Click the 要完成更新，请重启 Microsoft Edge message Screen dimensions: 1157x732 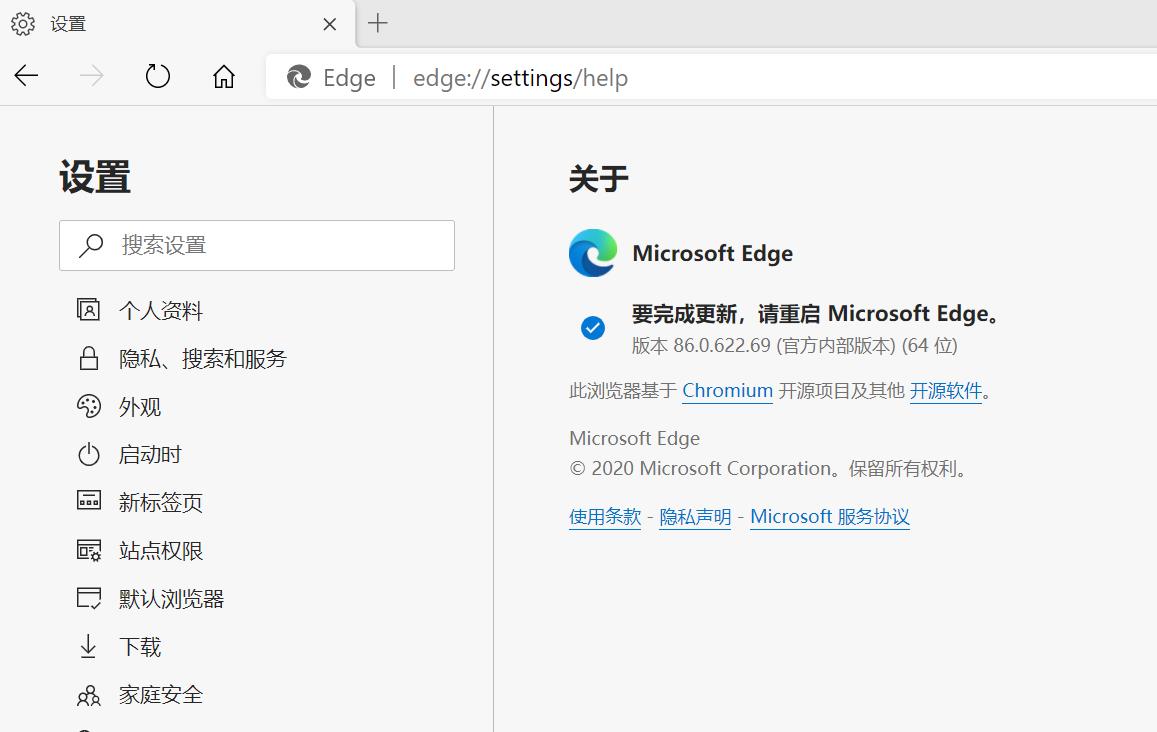[x=816, y=314]
